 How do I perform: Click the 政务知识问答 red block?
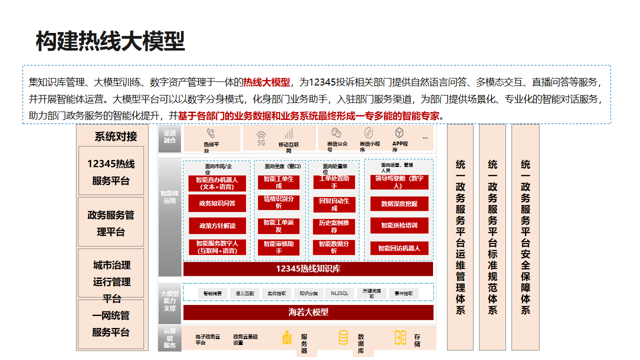(x=217, y=203)
